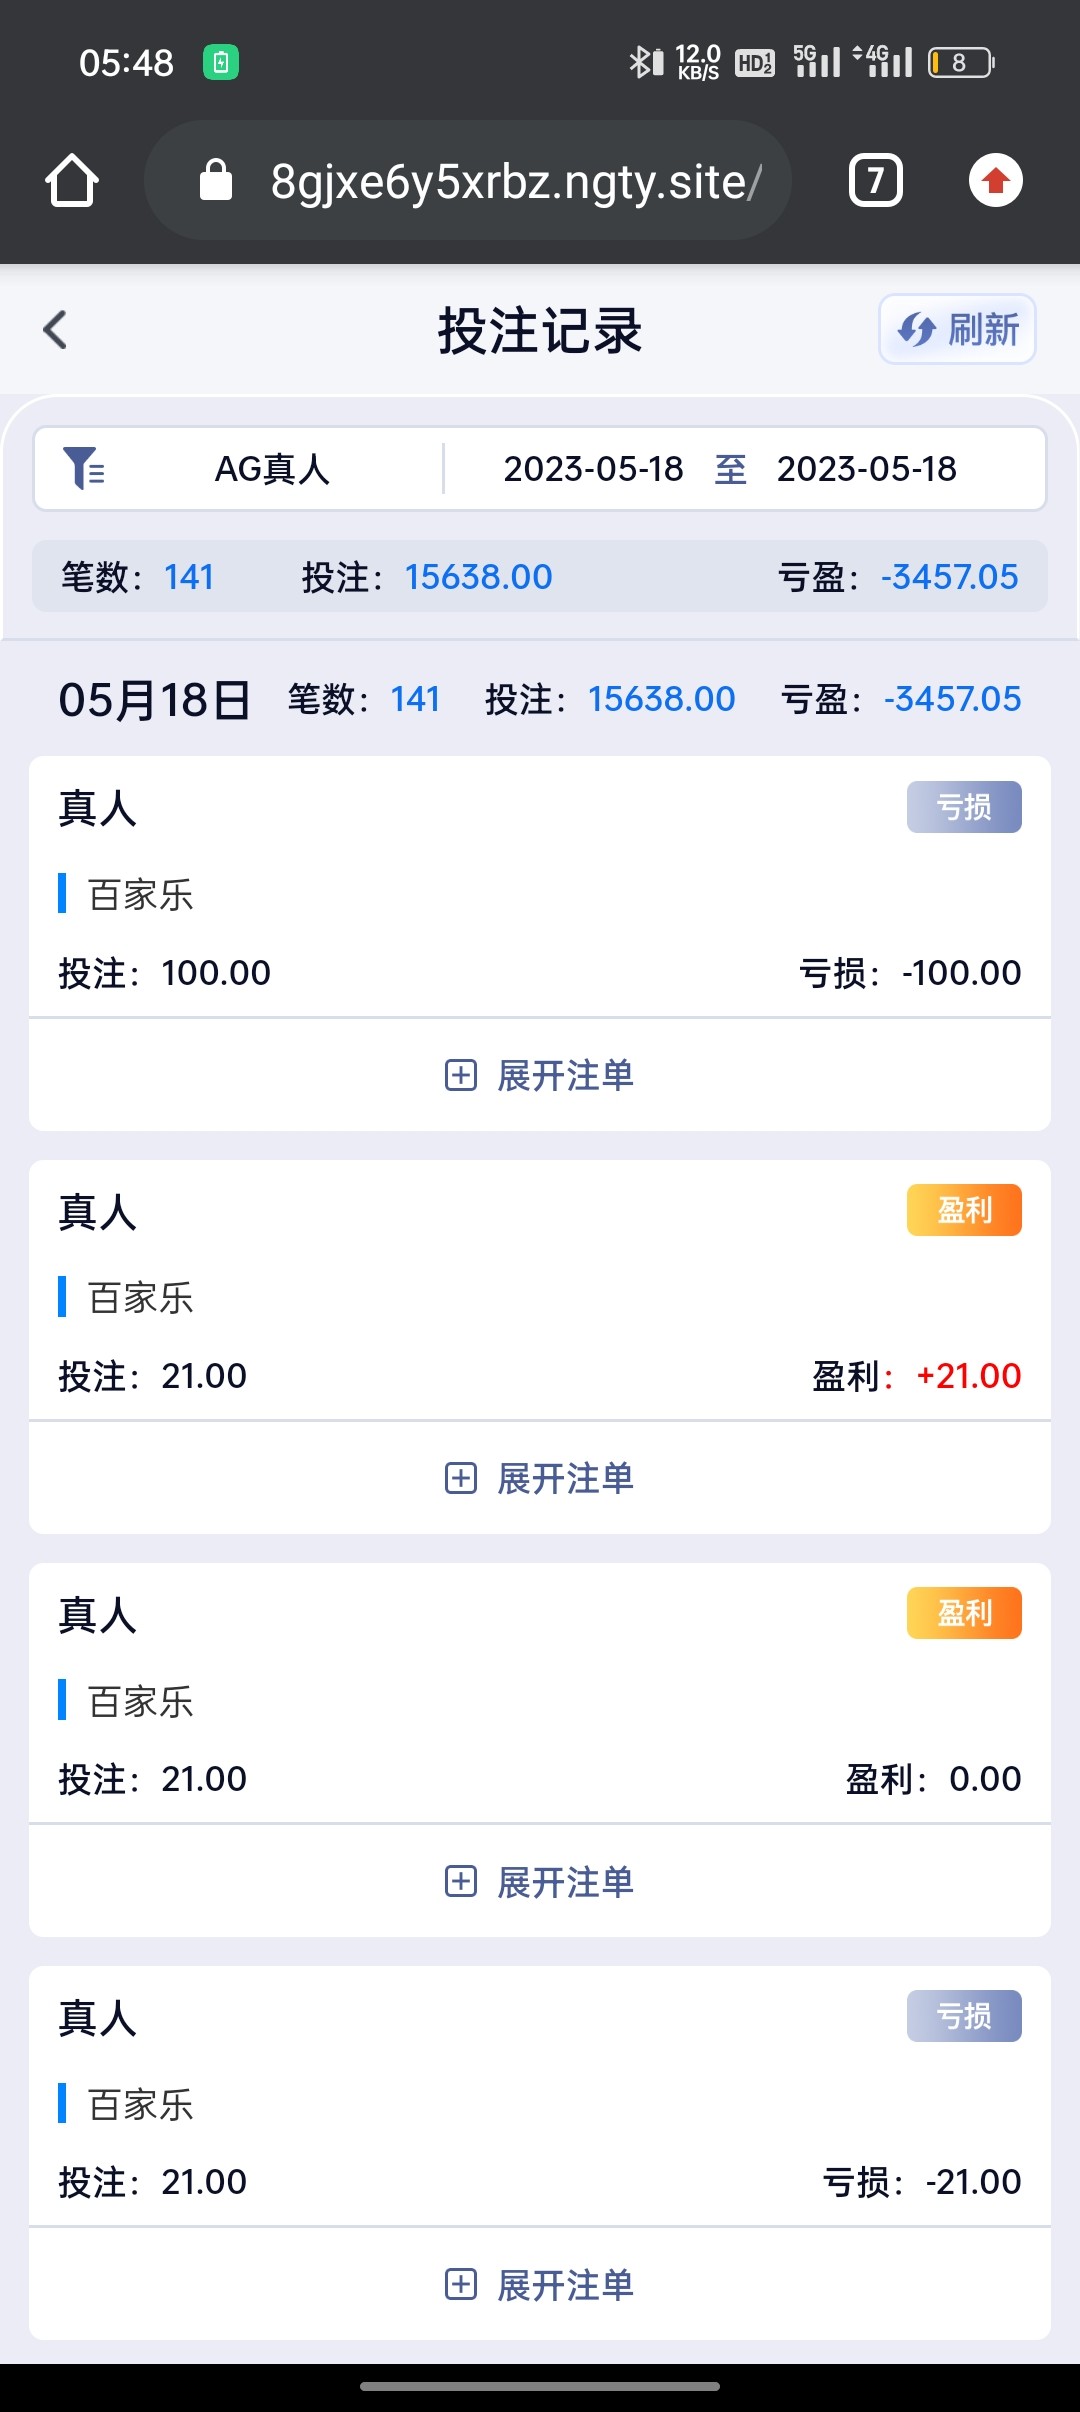The height and width of the screenshot is (2412, 1080).
Task: Tap the 投注记录 page title
Action: click(x=540, y=331)
